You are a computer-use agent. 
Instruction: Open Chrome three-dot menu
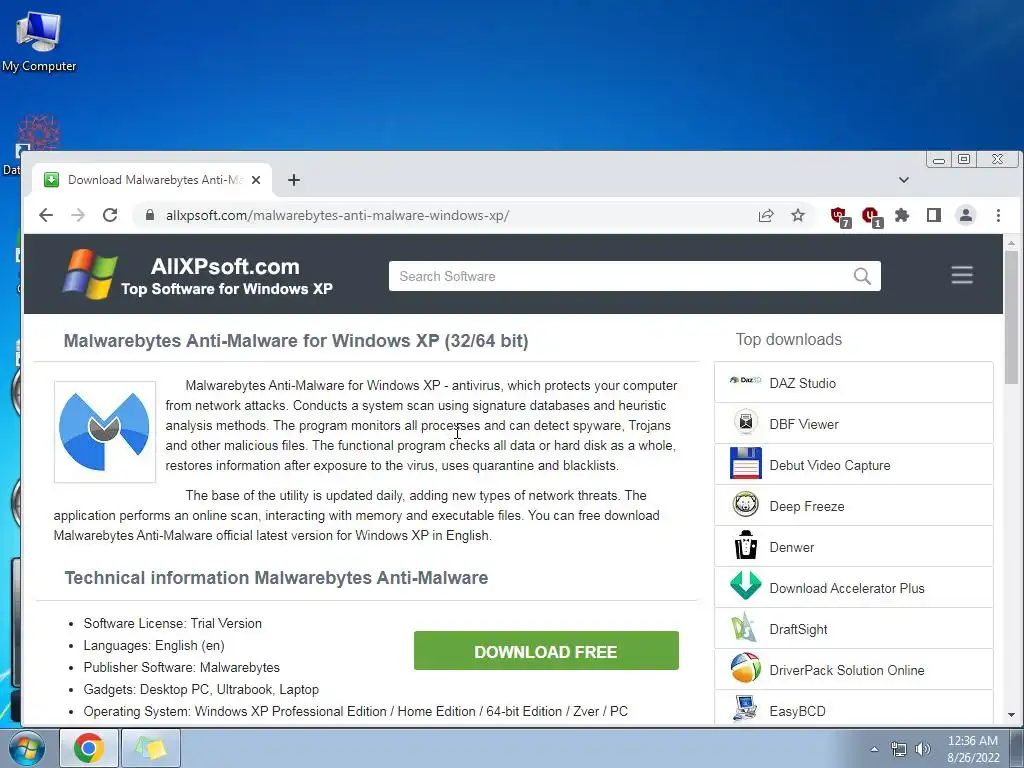998,215
